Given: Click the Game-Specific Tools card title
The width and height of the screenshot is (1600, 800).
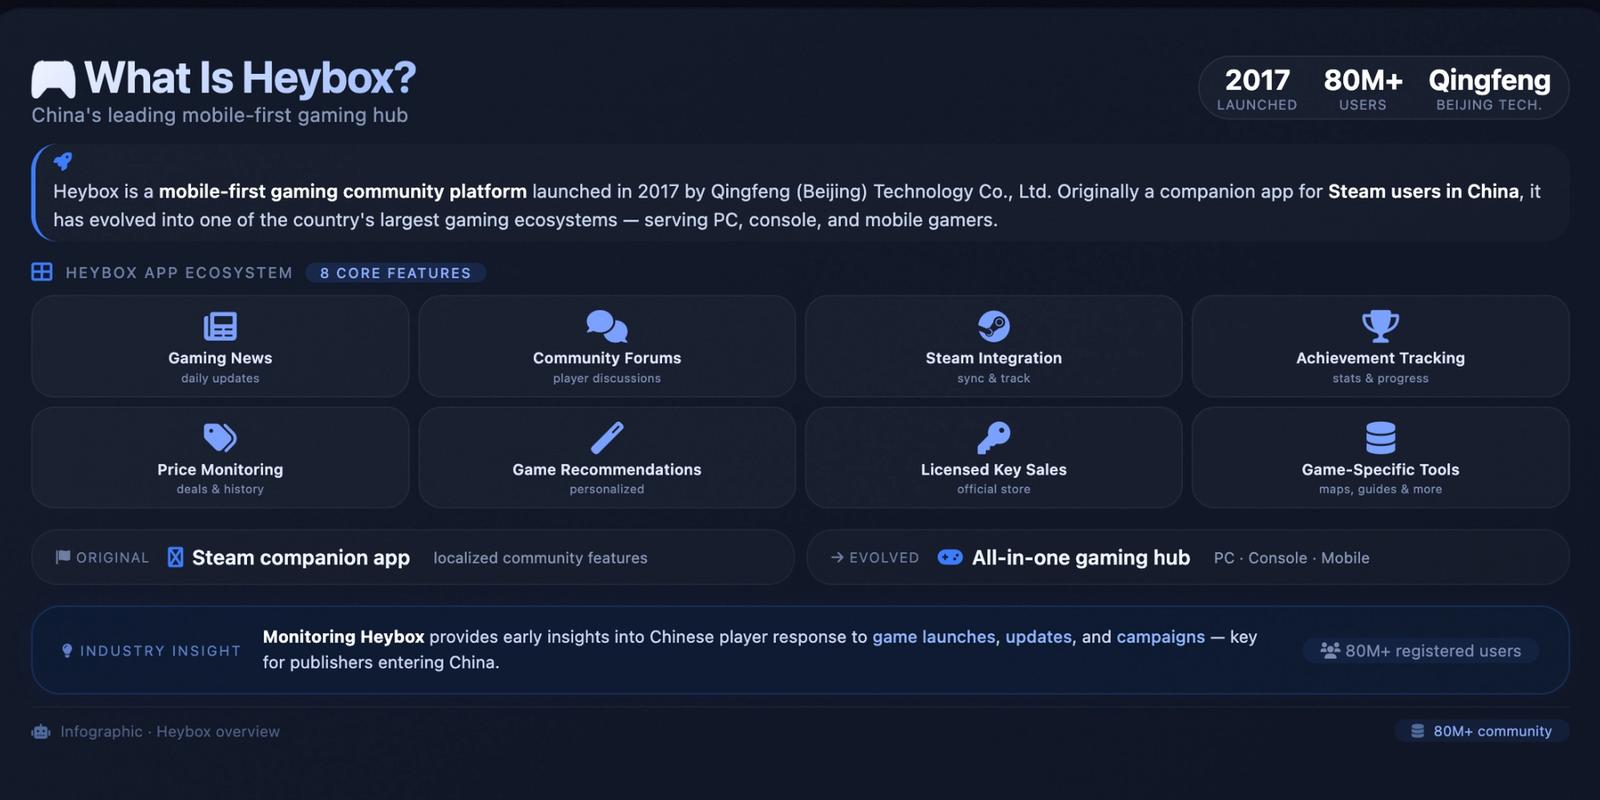Looking at the screenshot, I should click(x=1381, y=469).
